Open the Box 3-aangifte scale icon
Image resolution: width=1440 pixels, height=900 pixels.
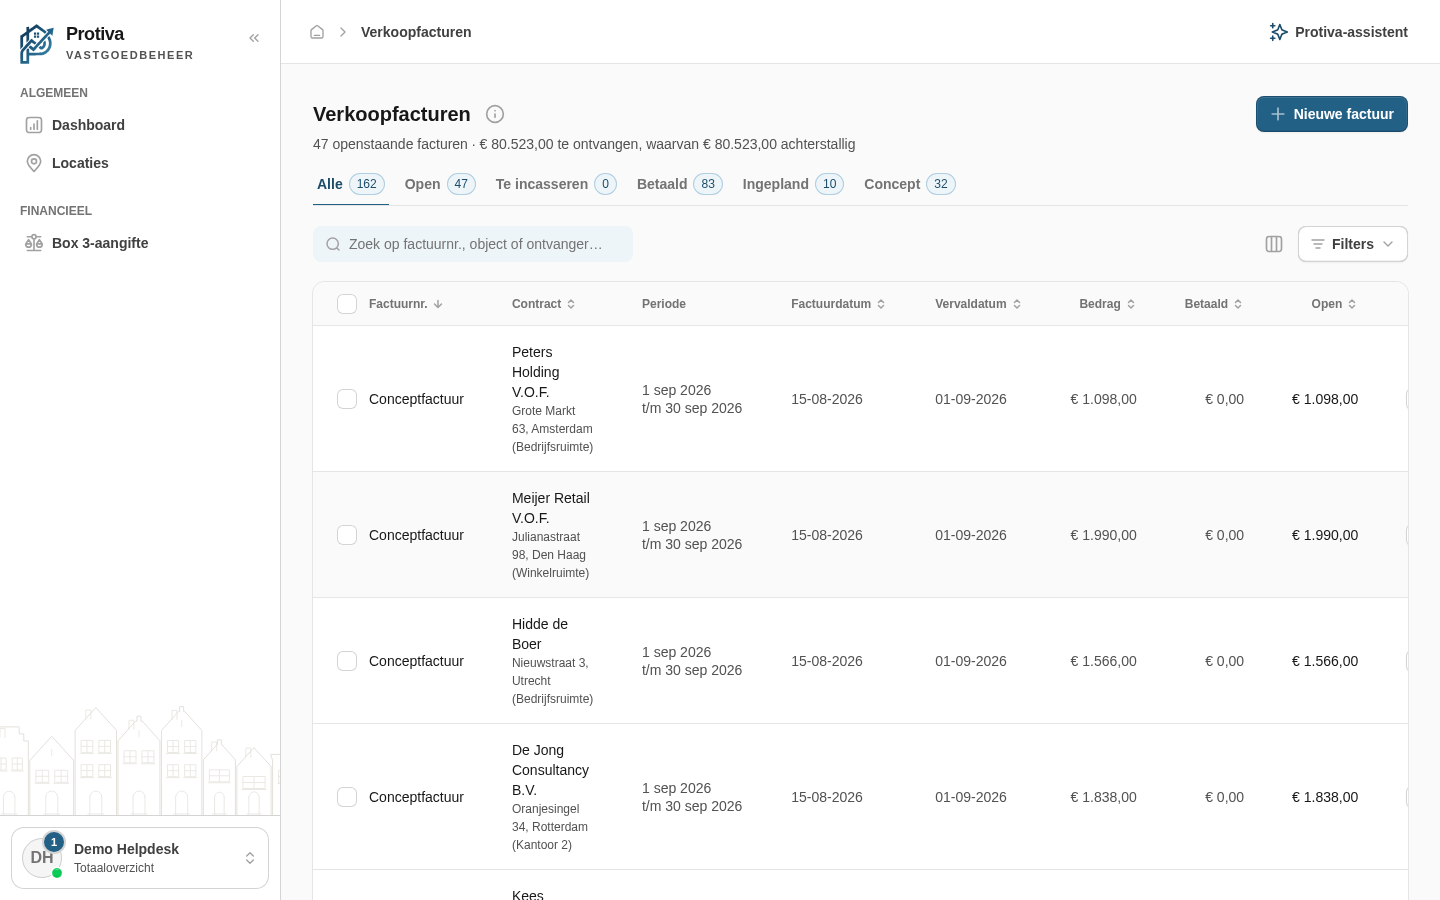[34, 243]
